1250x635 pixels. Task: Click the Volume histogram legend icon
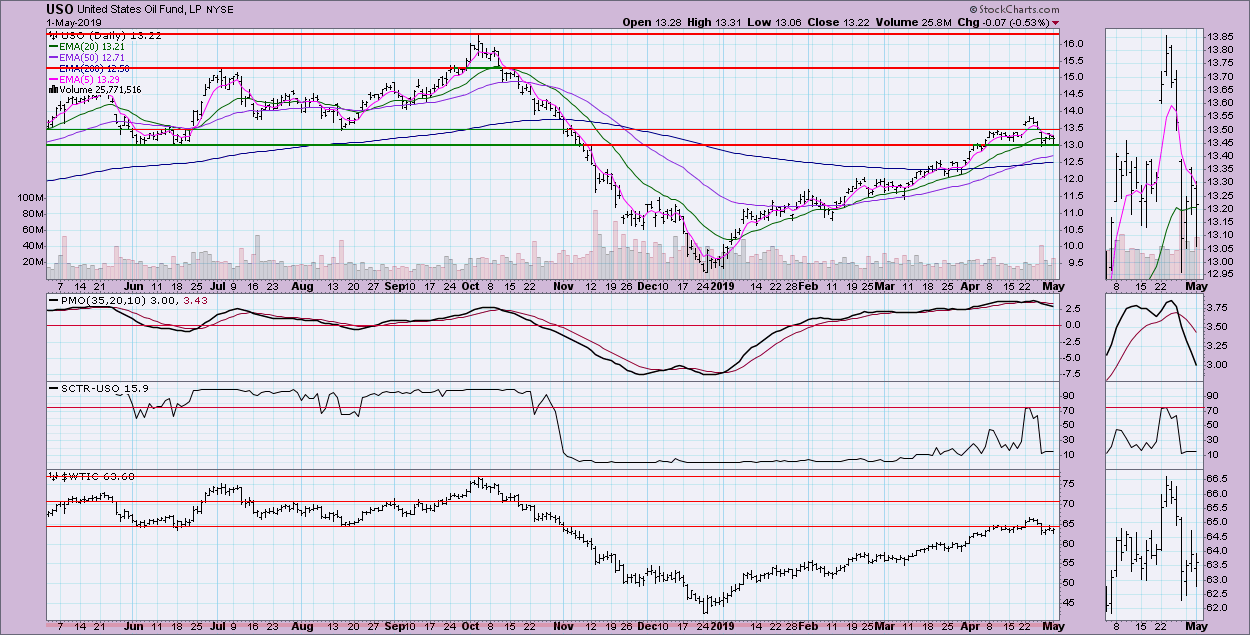(x=52, y=89)
